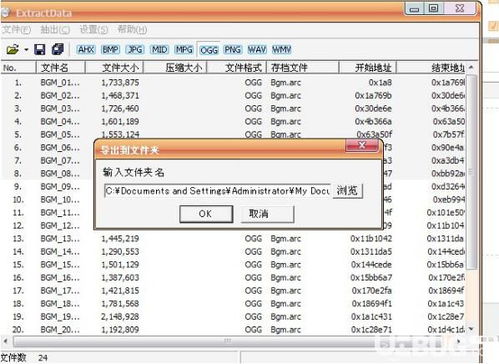The height and width of the screenshot is (364, 499).
Task: Sort by the 文件名 column header
Action: [60, 68]
